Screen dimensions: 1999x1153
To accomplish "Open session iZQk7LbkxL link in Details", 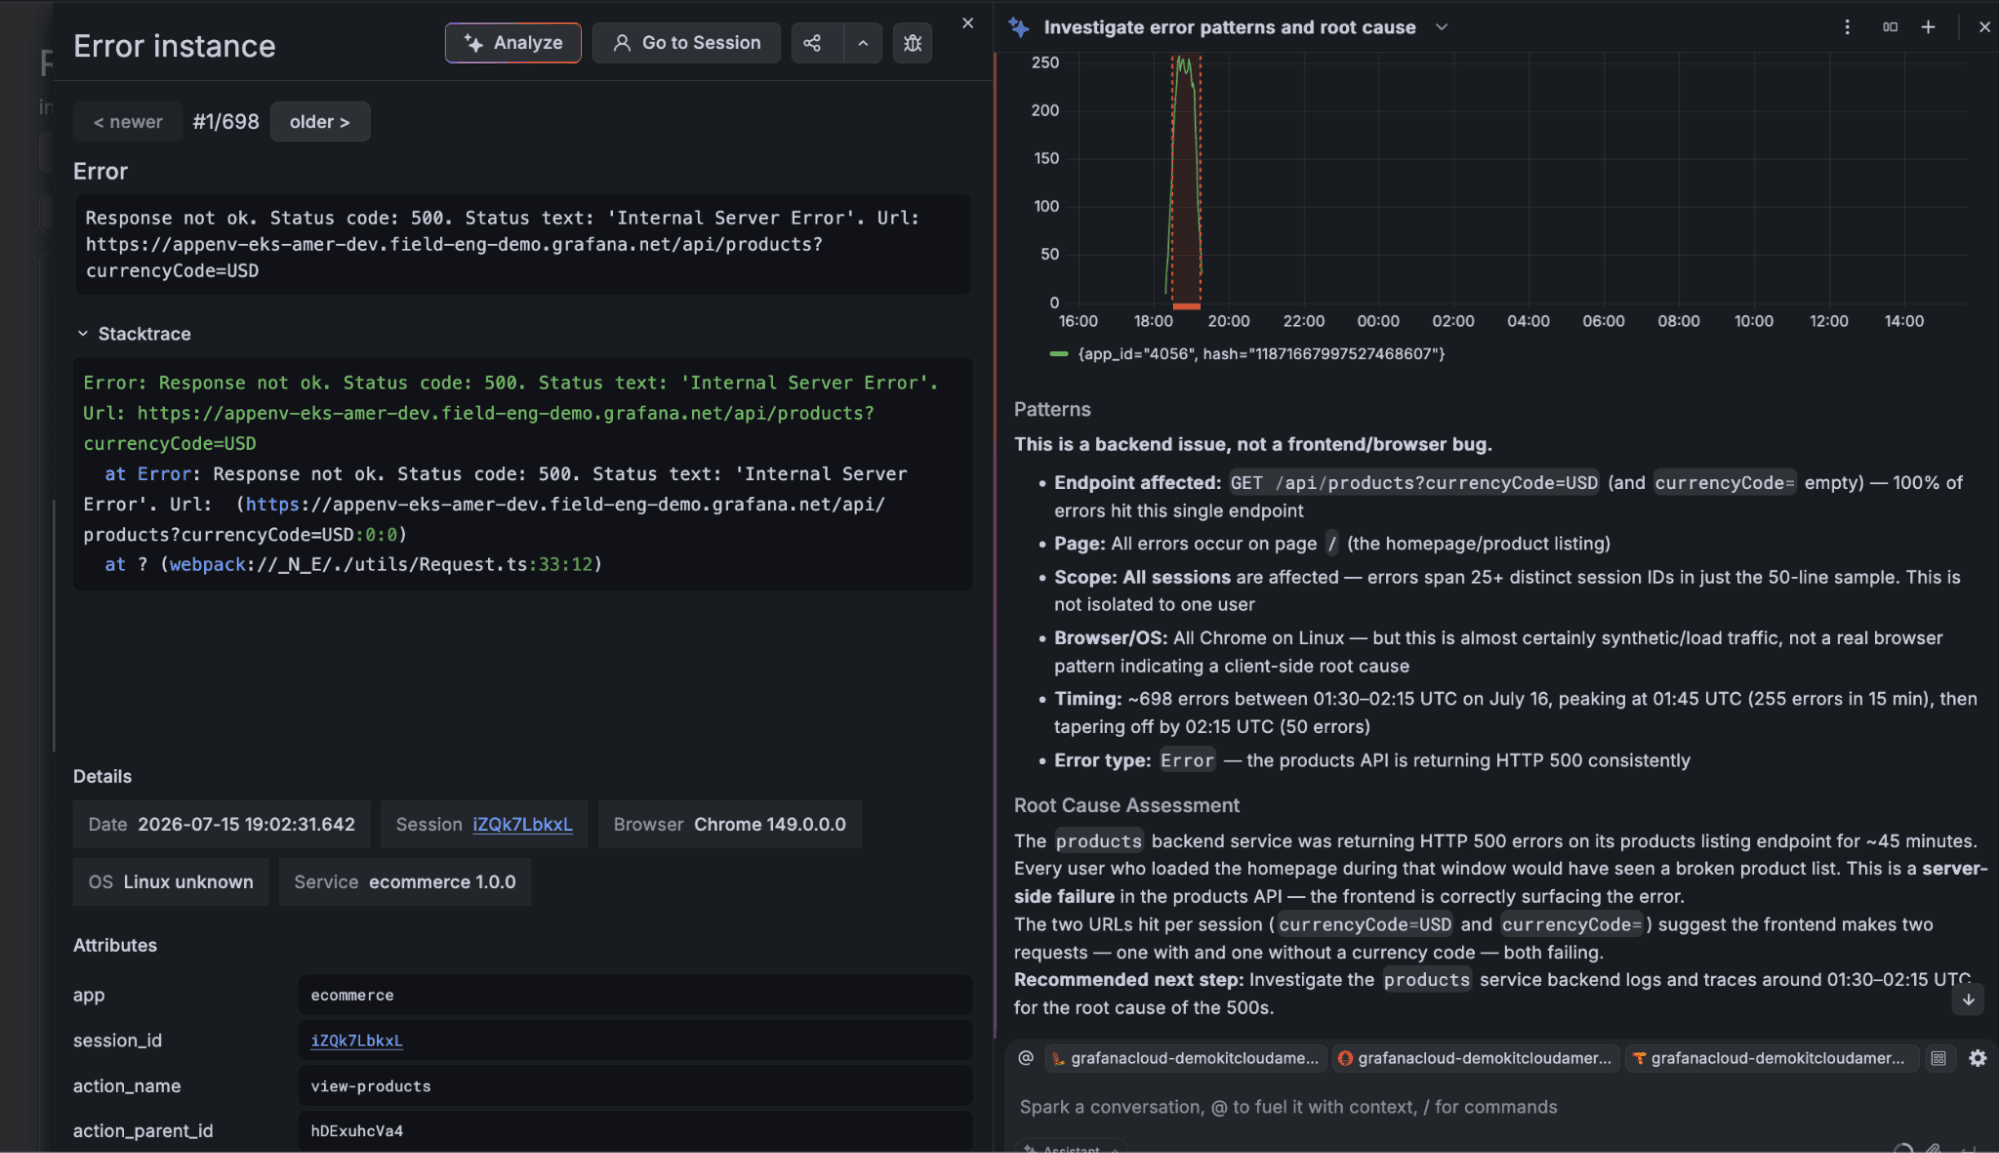I will pyautogui.click(x=522, y=824).
